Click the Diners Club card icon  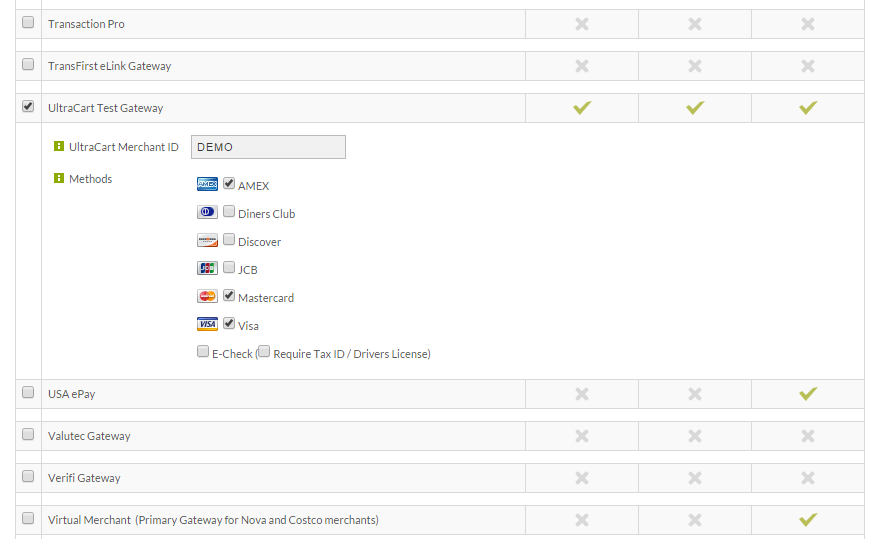(x=207, y=212)
